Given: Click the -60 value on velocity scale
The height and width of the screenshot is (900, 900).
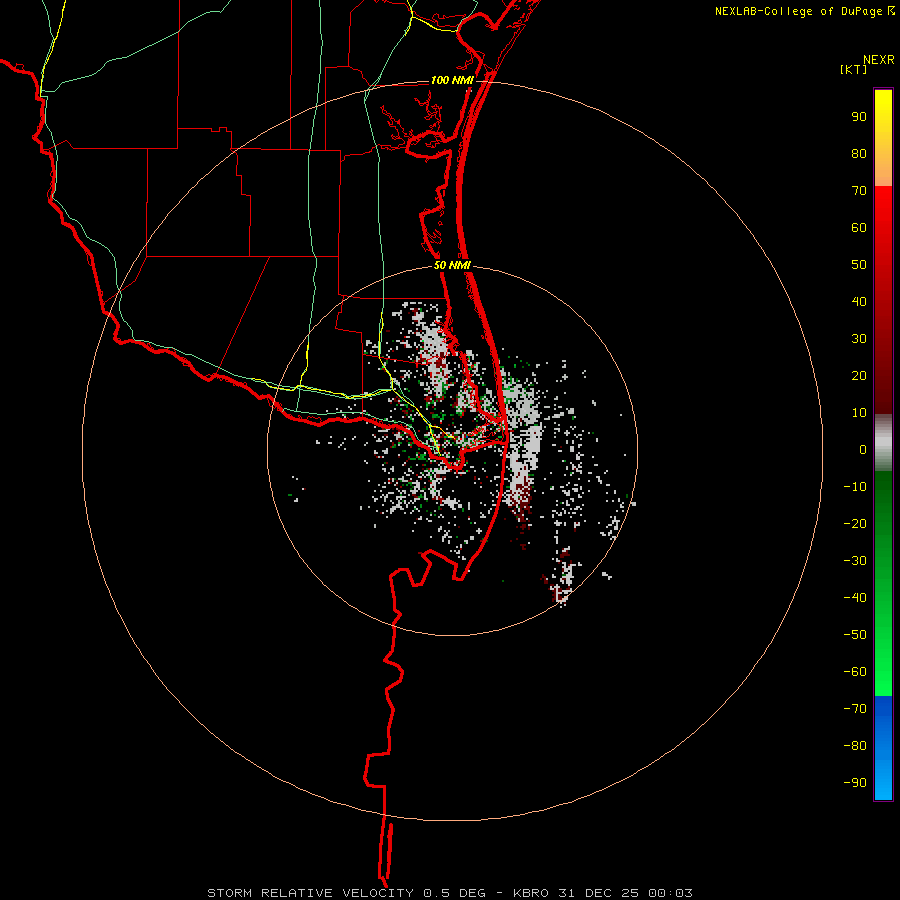Looking at the screenshot, I should pyautogui.click(x=855, y=672).
